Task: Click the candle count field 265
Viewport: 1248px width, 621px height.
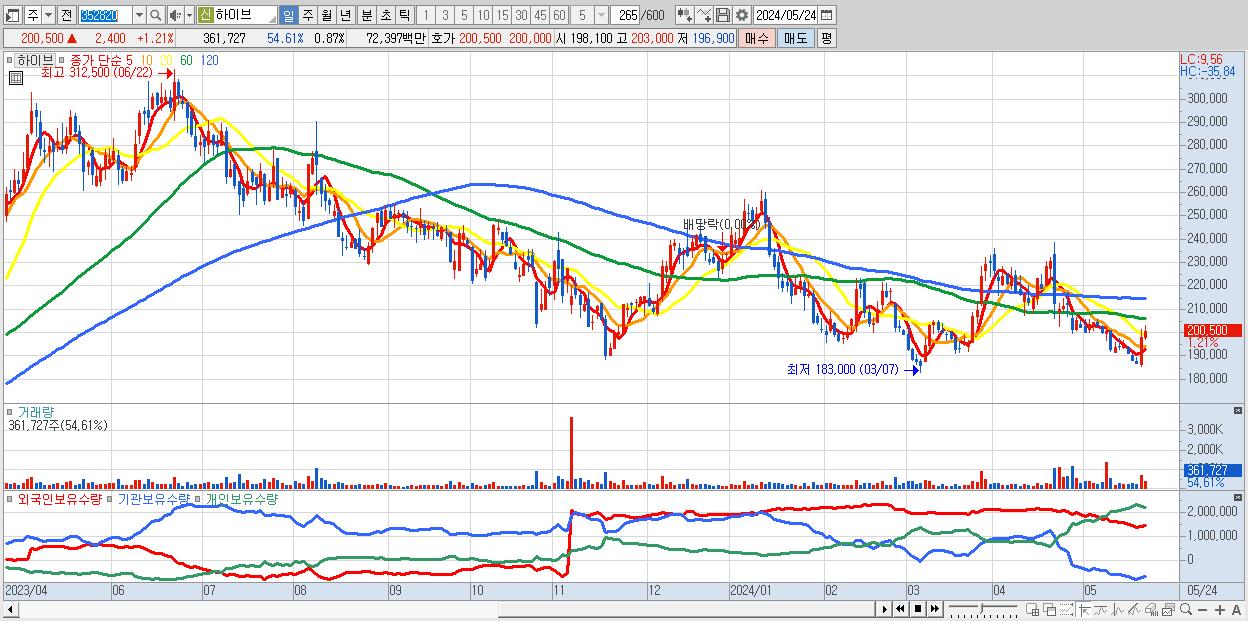Action: [625, 15]
